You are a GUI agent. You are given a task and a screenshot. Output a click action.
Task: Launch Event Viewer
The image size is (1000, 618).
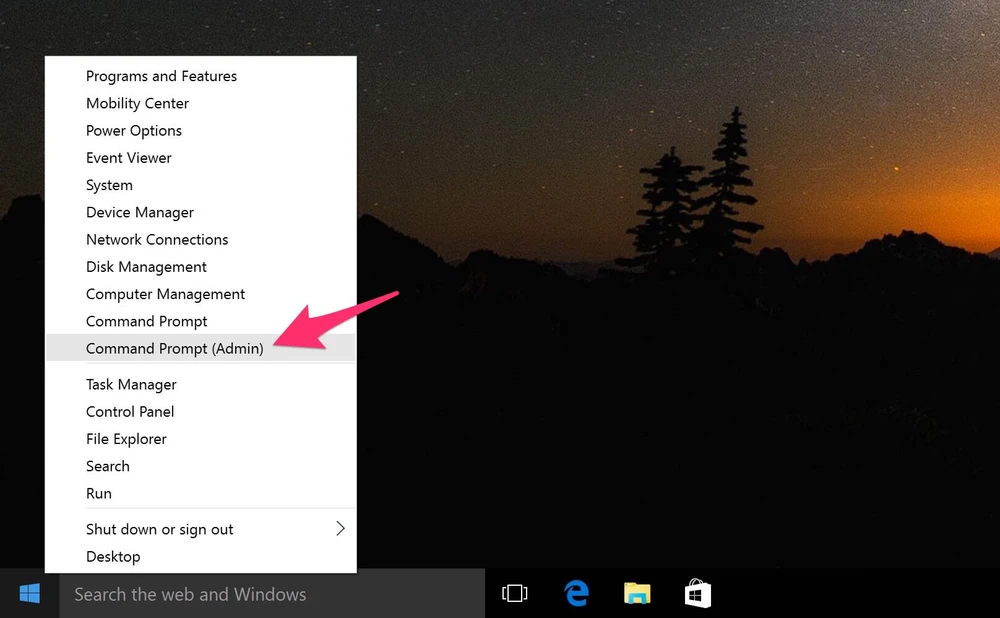point(129,158)
